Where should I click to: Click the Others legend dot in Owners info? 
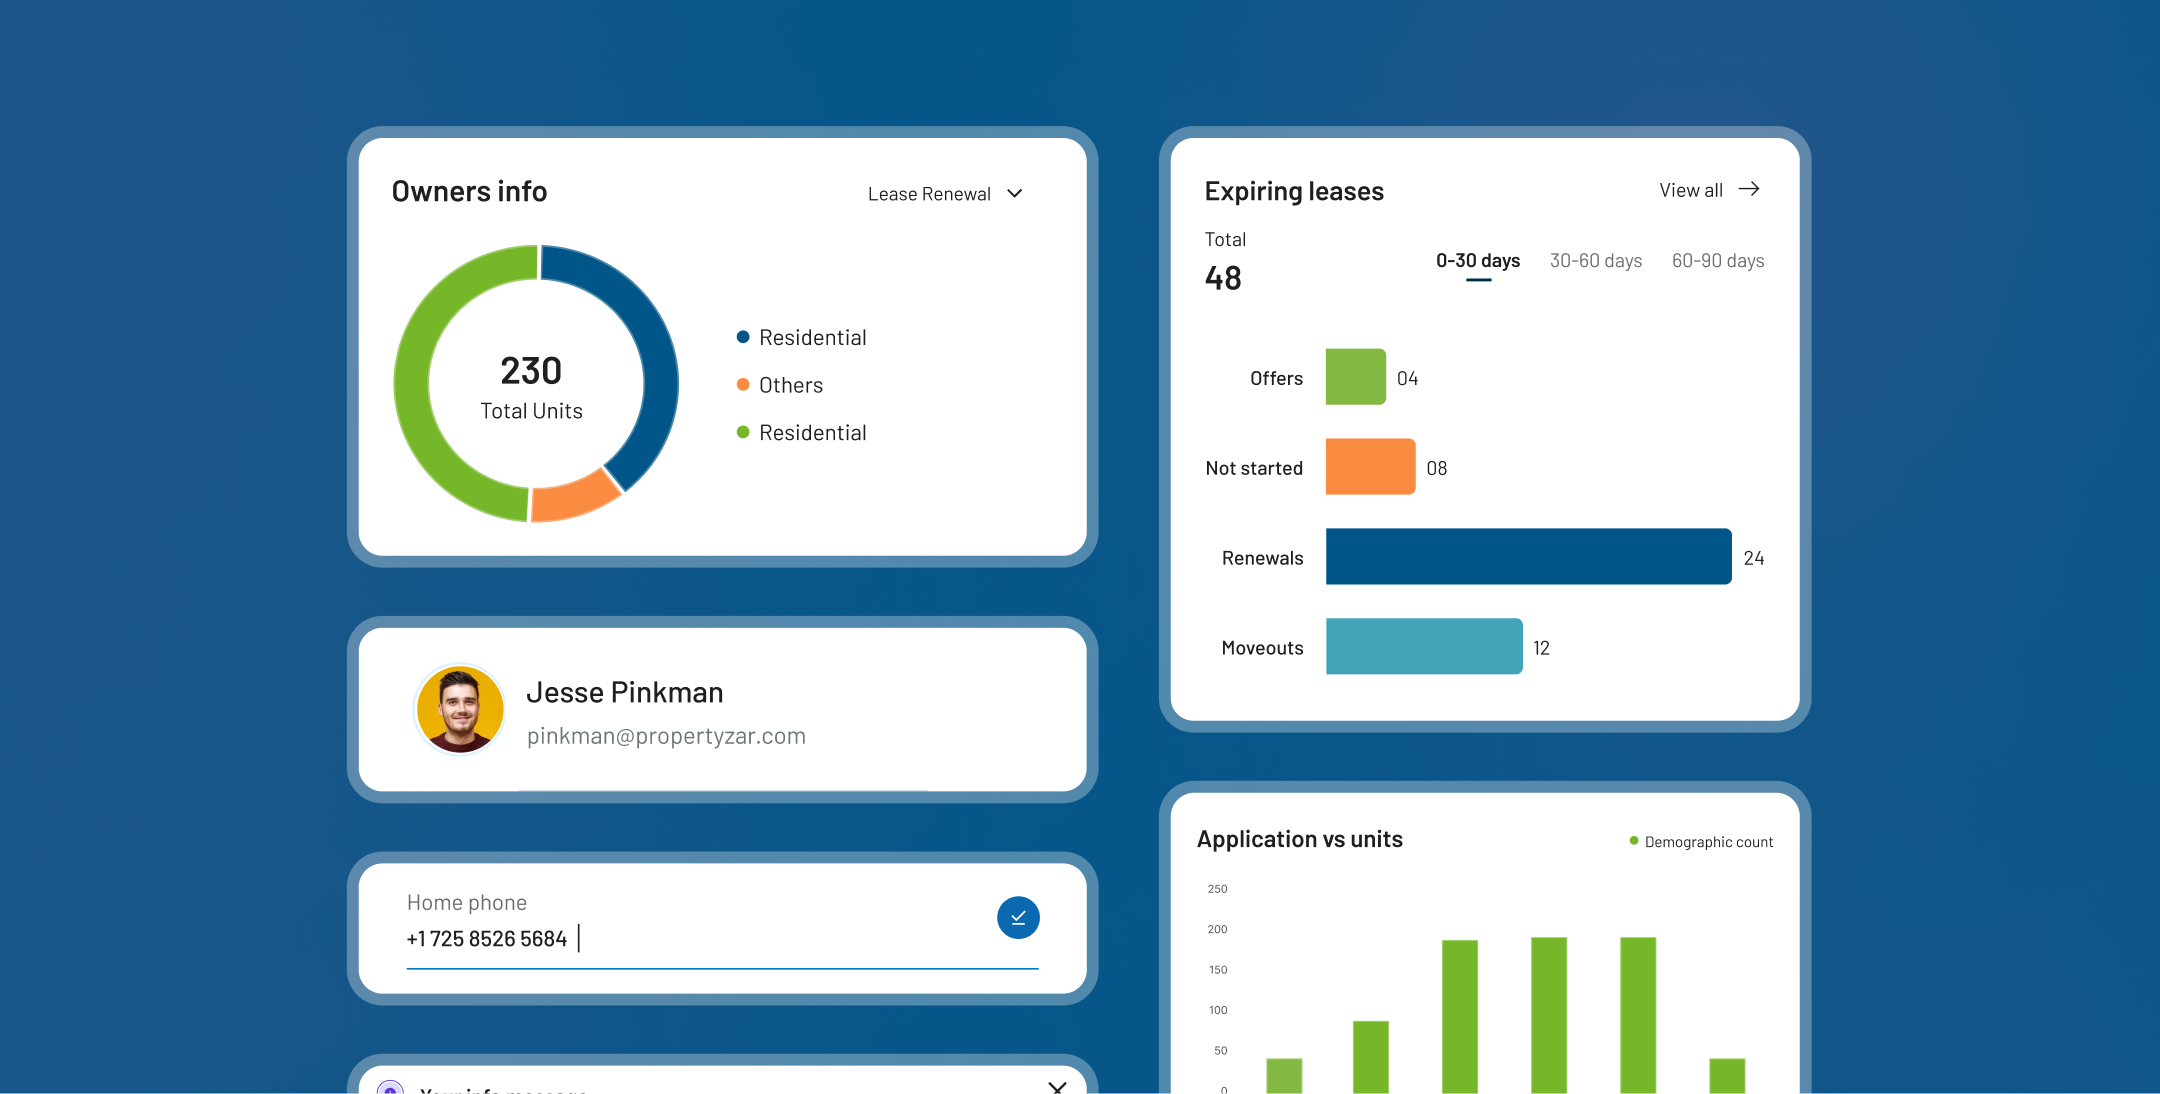coord(742,384)
